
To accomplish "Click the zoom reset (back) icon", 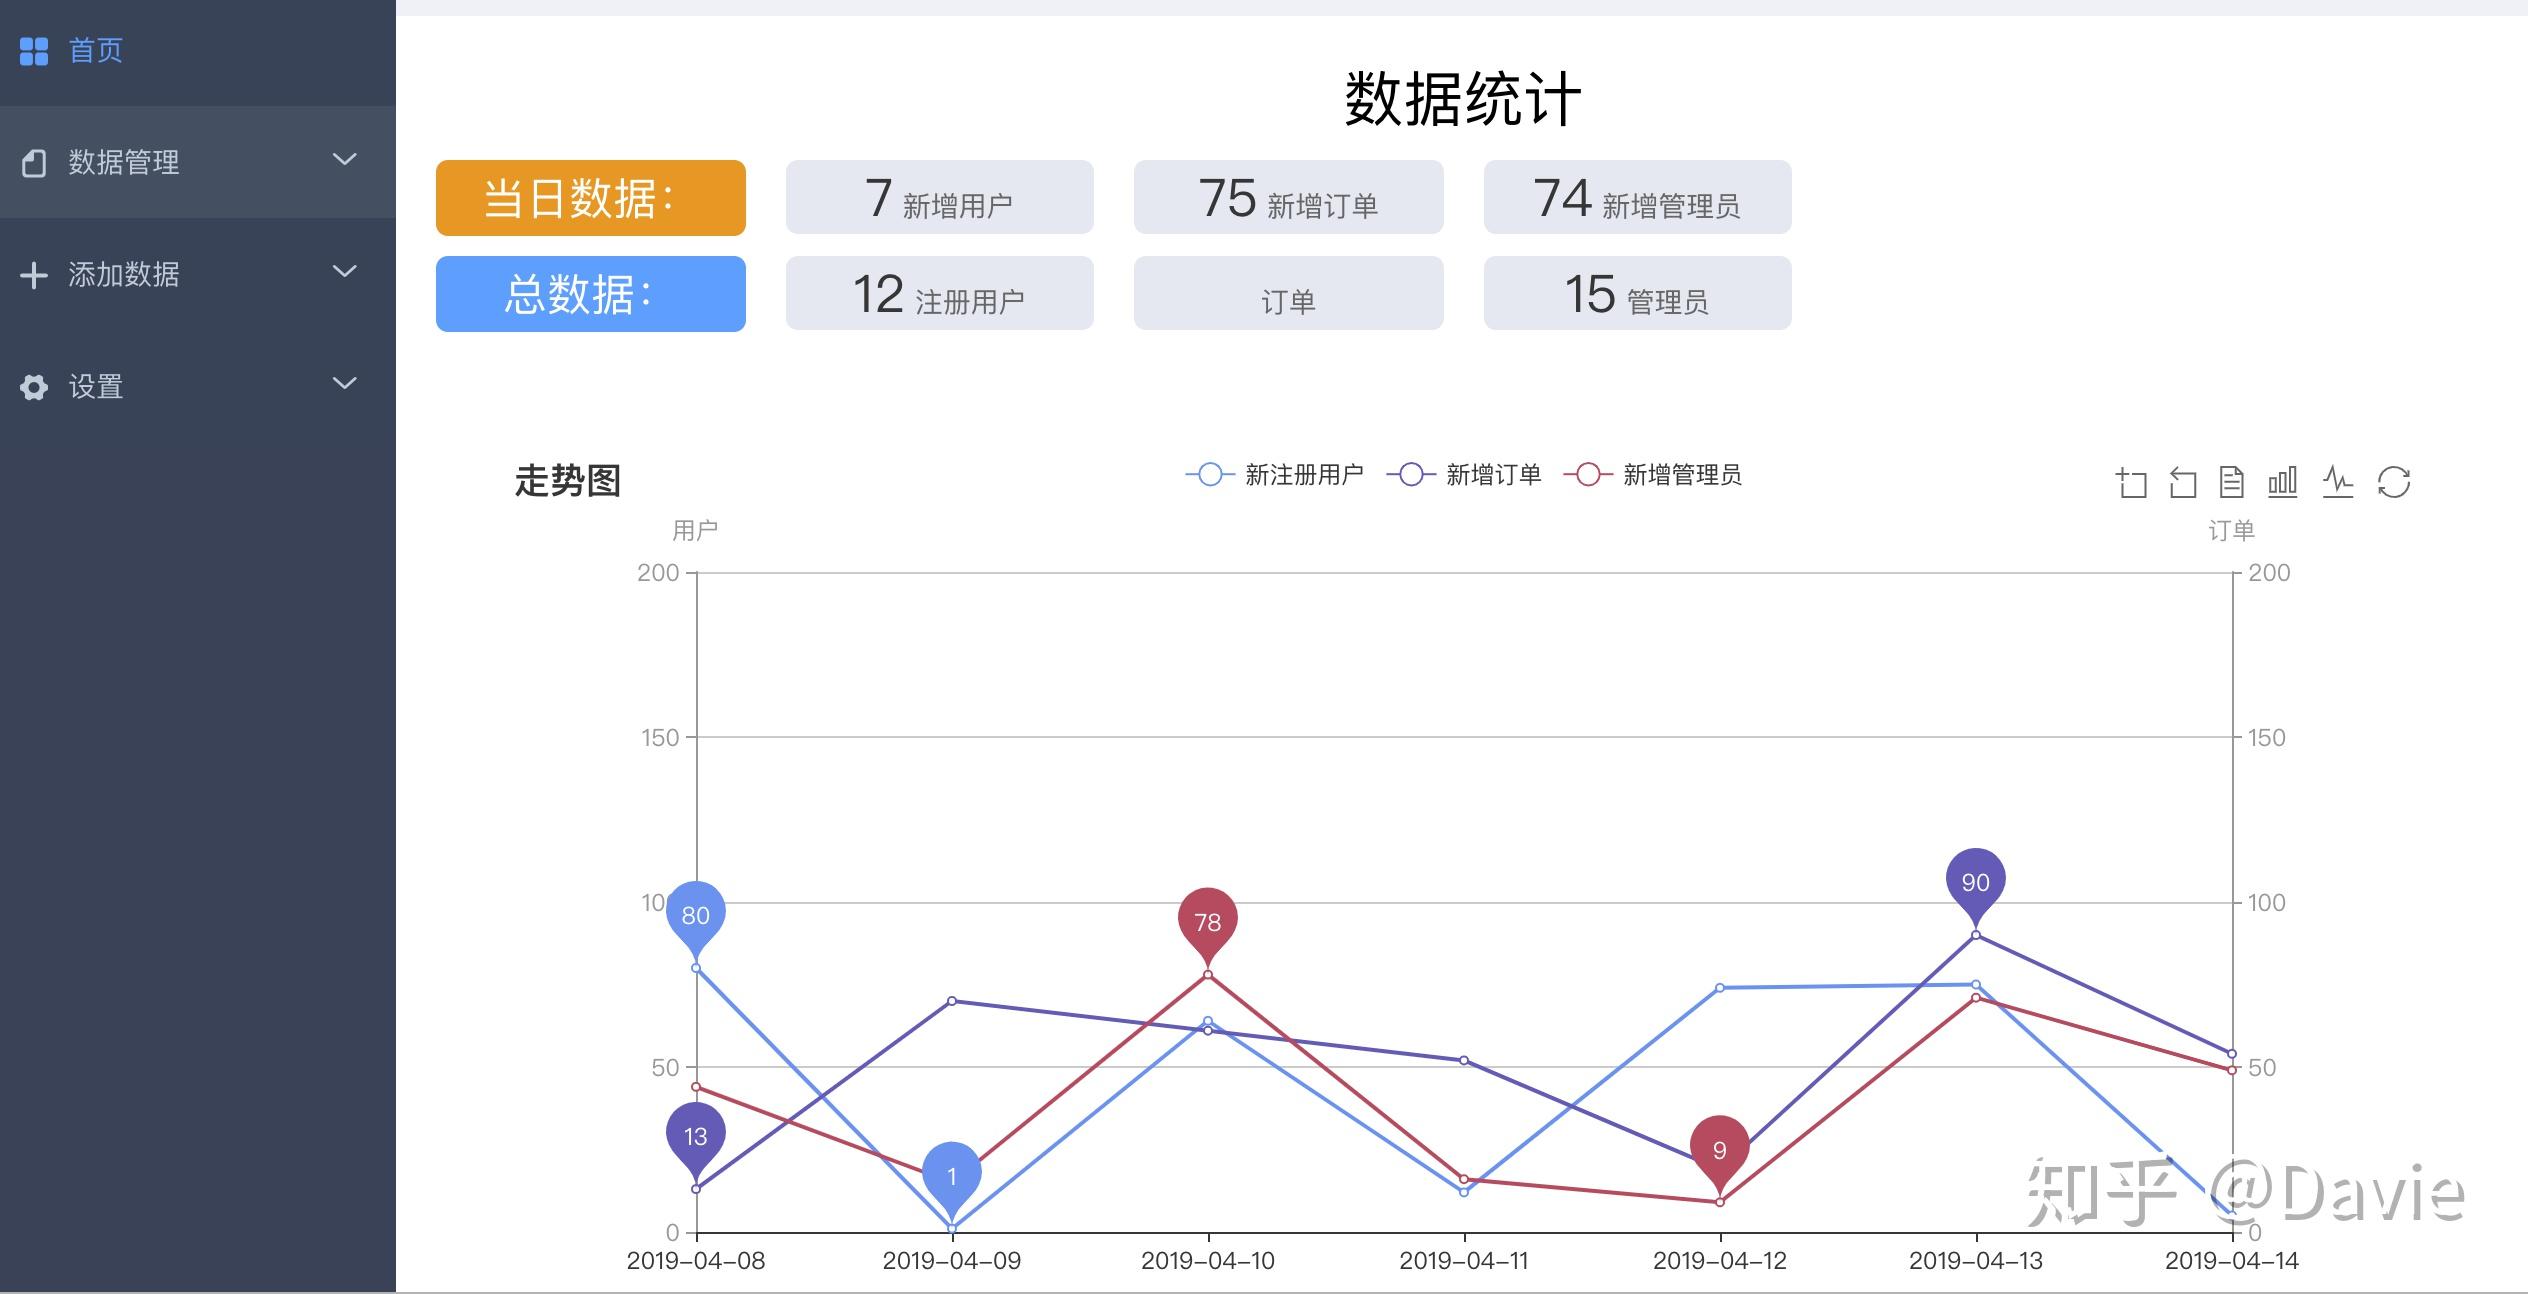I will tap(2182, 483).
